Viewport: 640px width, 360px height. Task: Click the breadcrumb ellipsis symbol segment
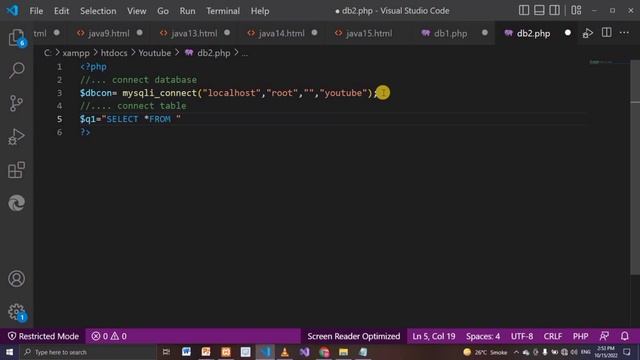click(244, 53)
